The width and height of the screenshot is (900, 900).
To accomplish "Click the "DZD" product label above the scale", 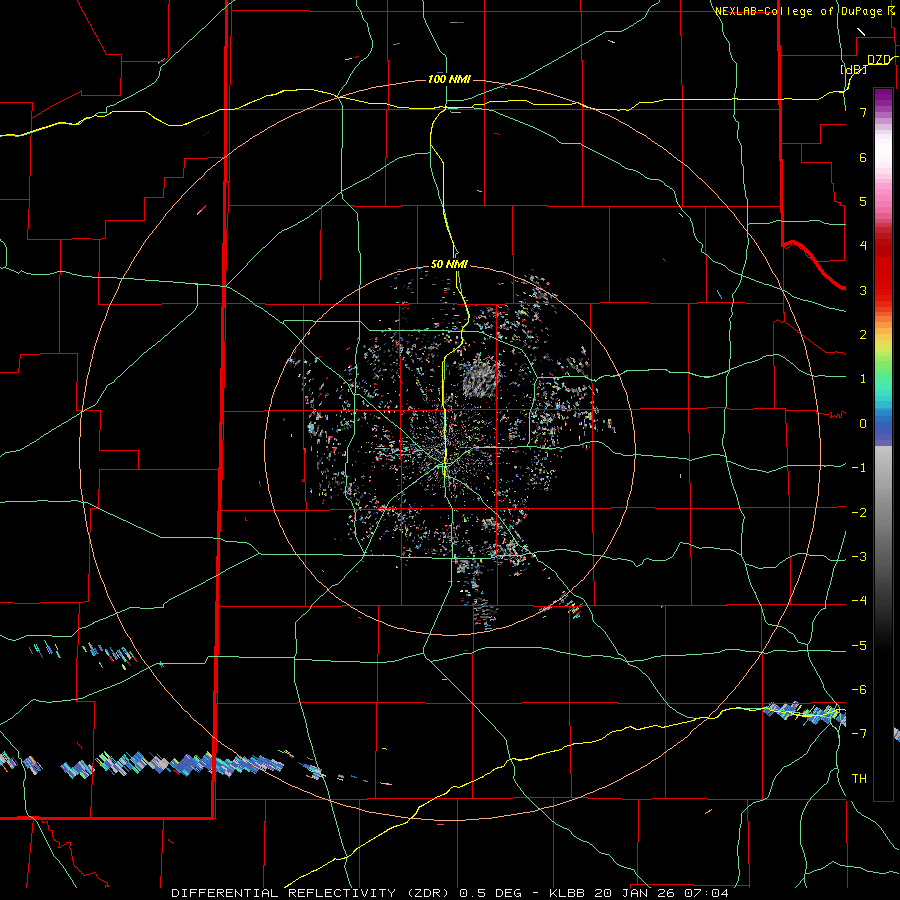I will click(879, 60).
